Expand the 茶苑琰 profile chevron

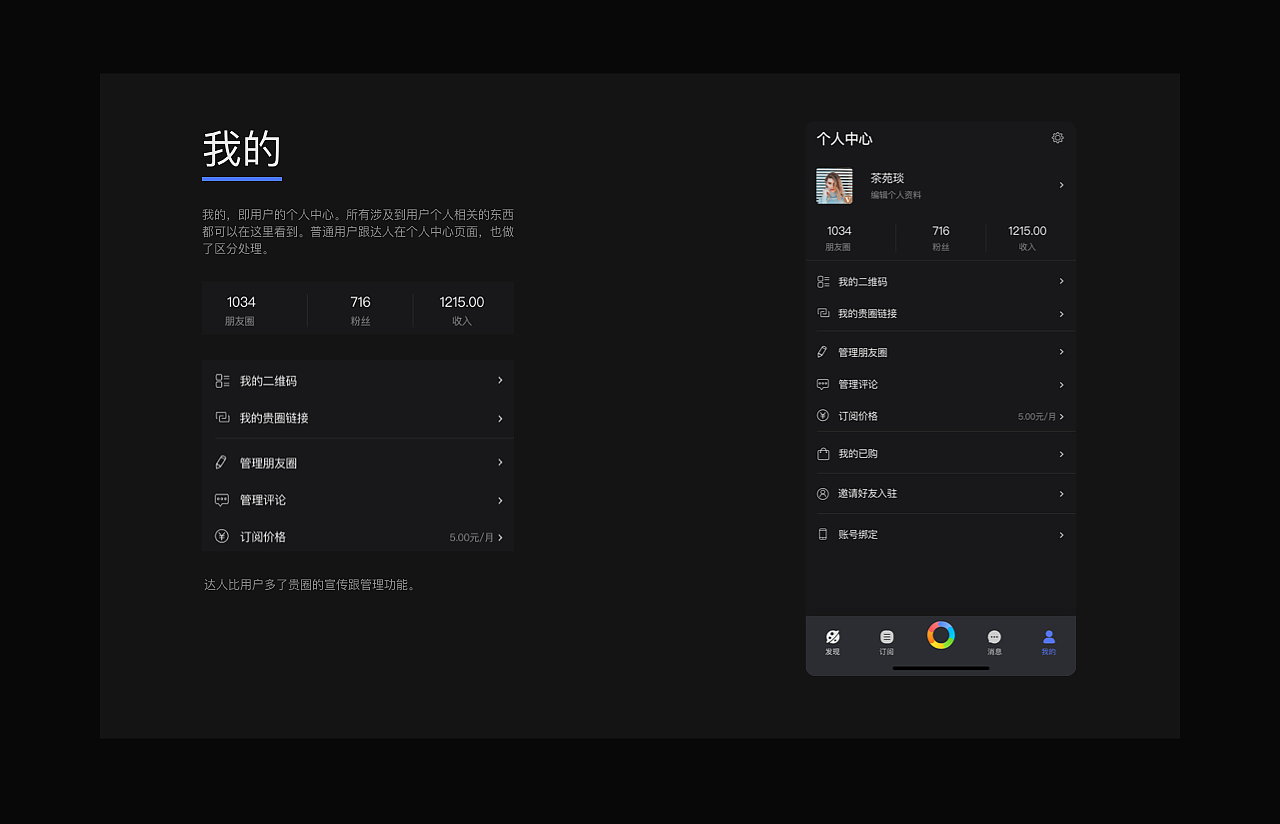coord(1061,185)
